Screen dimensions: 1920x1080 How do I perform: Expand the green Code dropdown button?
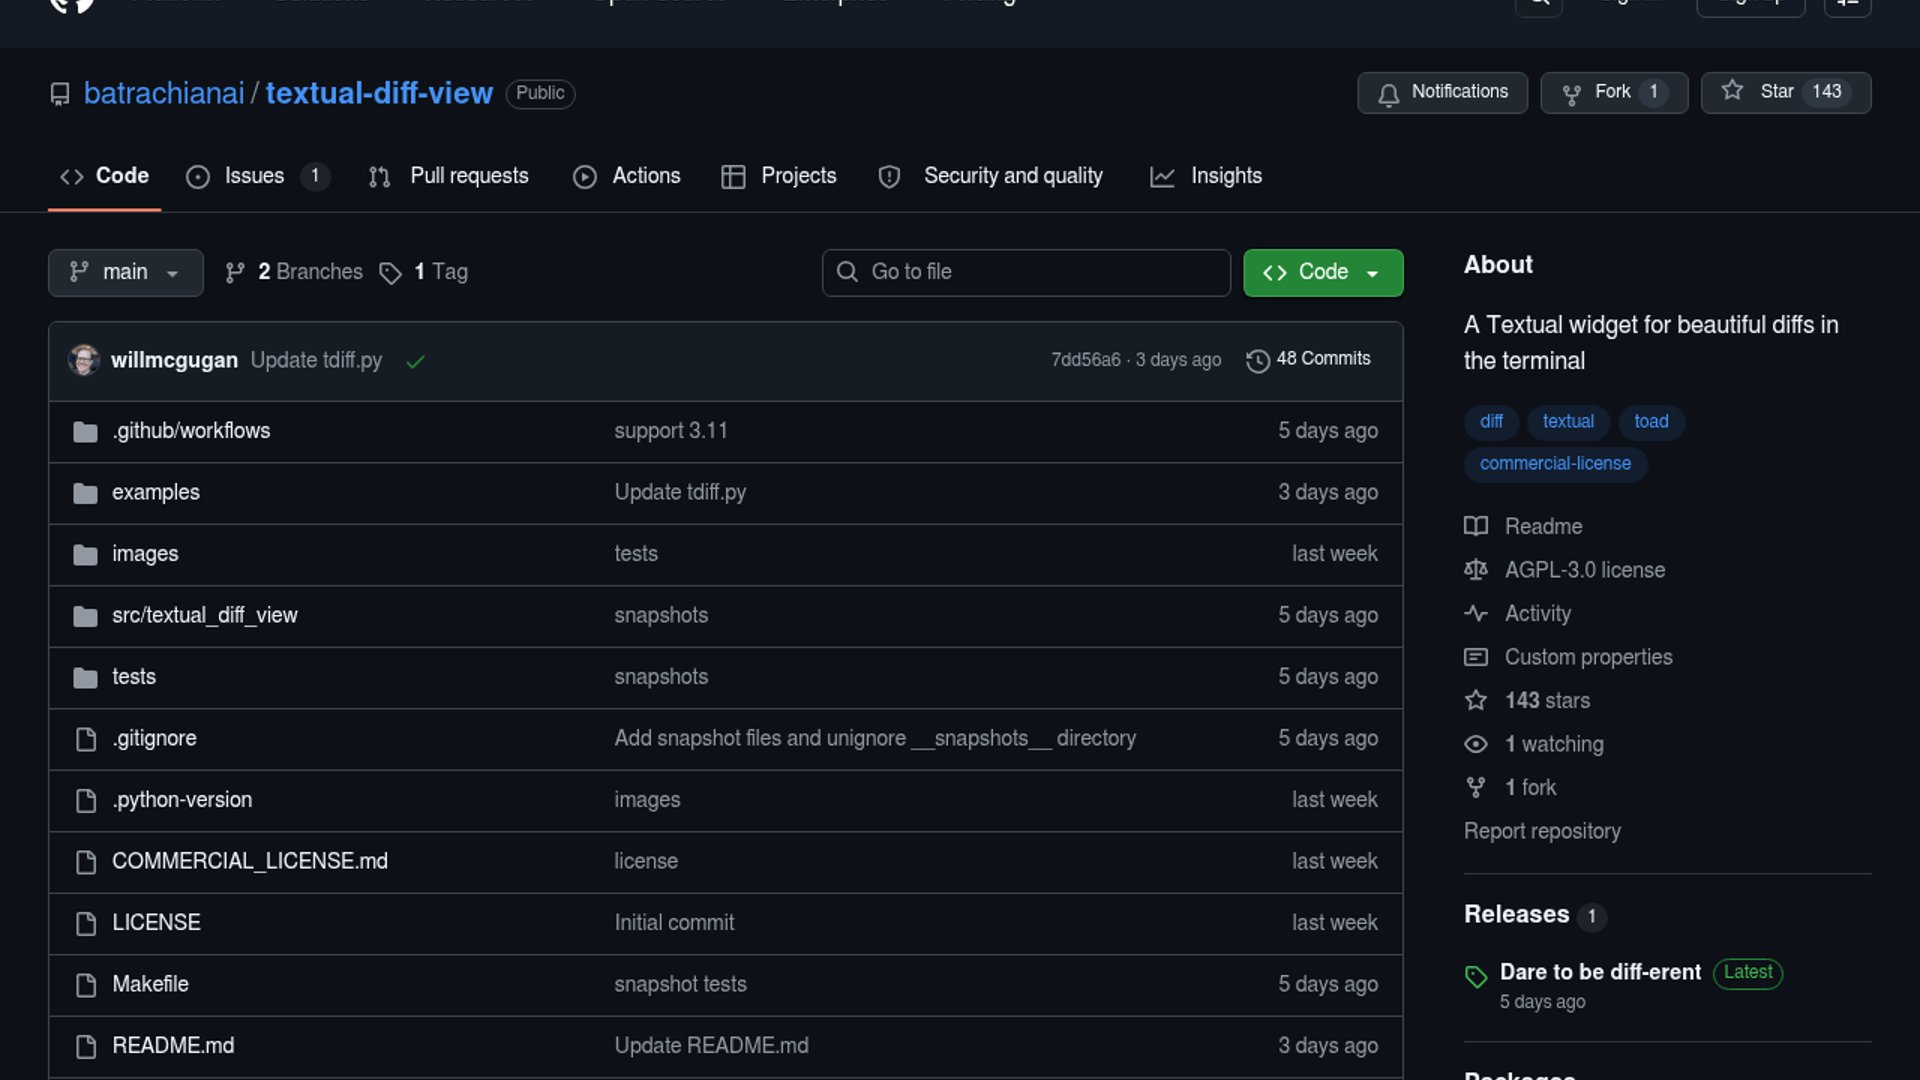point(1322,272)
